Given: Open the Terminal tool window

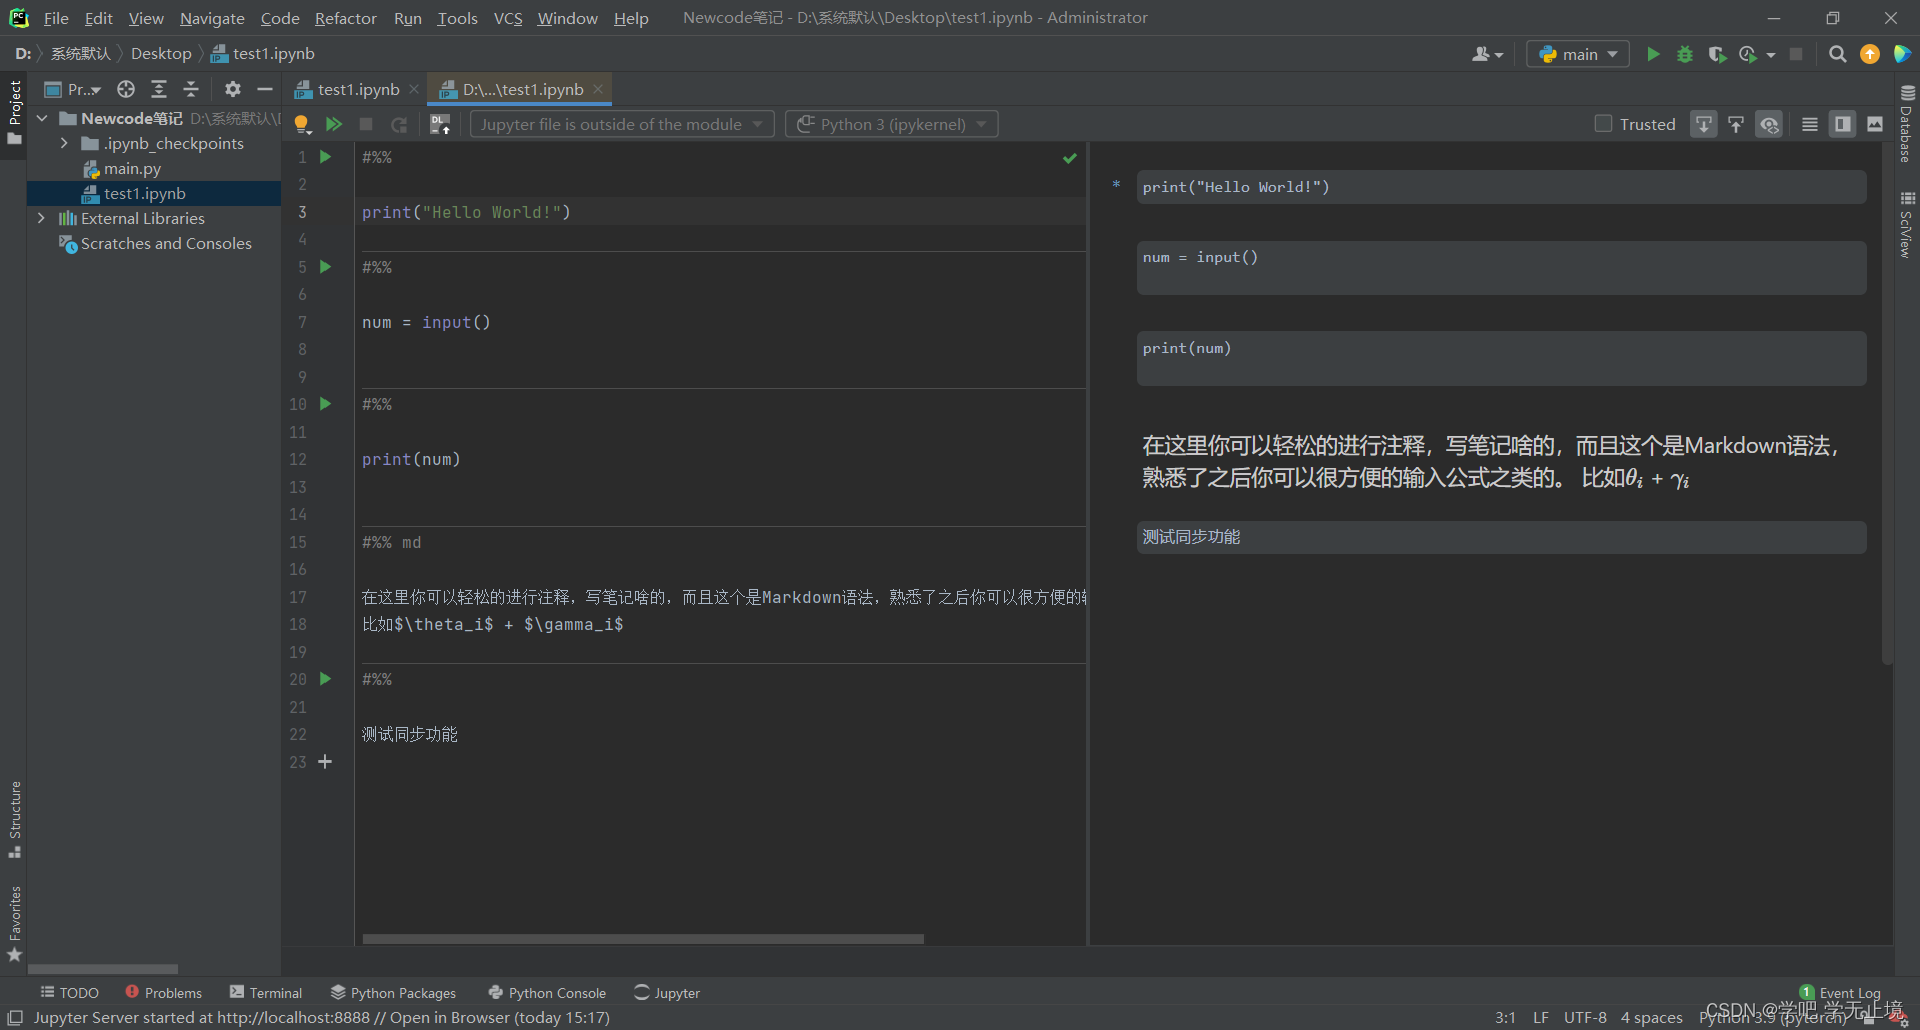Looking at the screenshot, I should [266, 993].
